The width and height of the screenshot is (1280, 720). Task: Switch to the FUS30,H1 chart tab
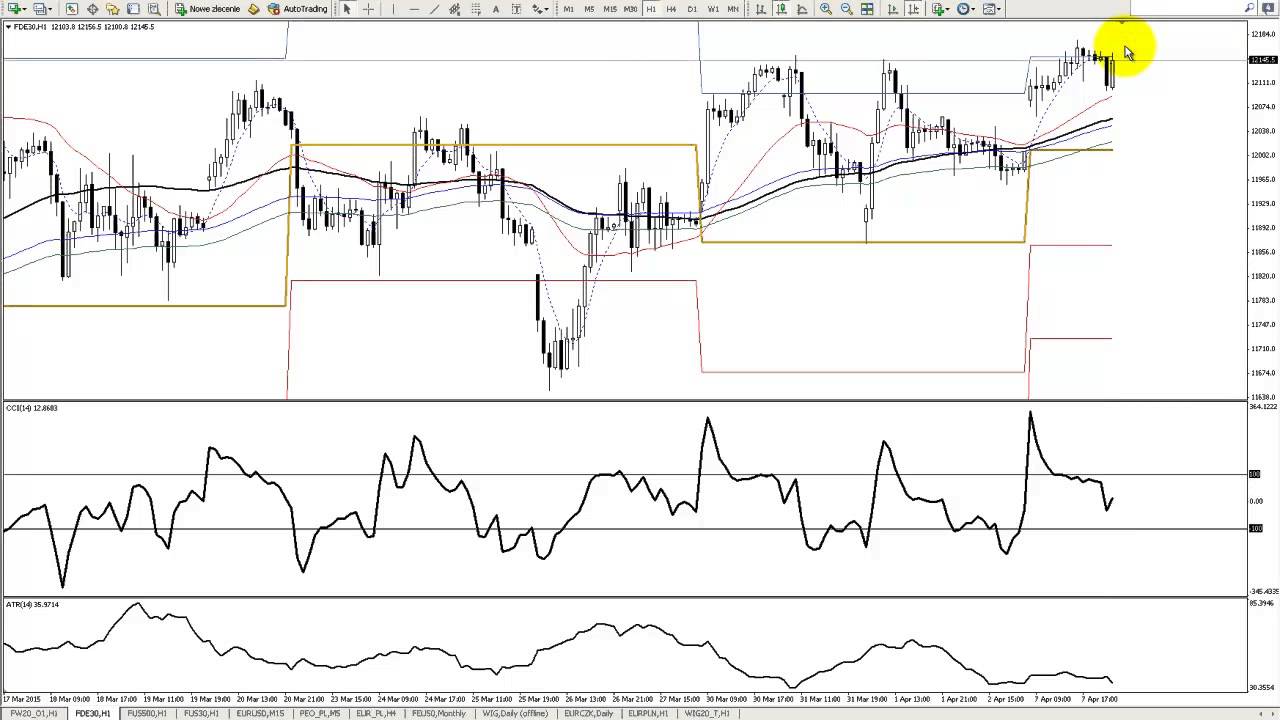tap(201, 714)
